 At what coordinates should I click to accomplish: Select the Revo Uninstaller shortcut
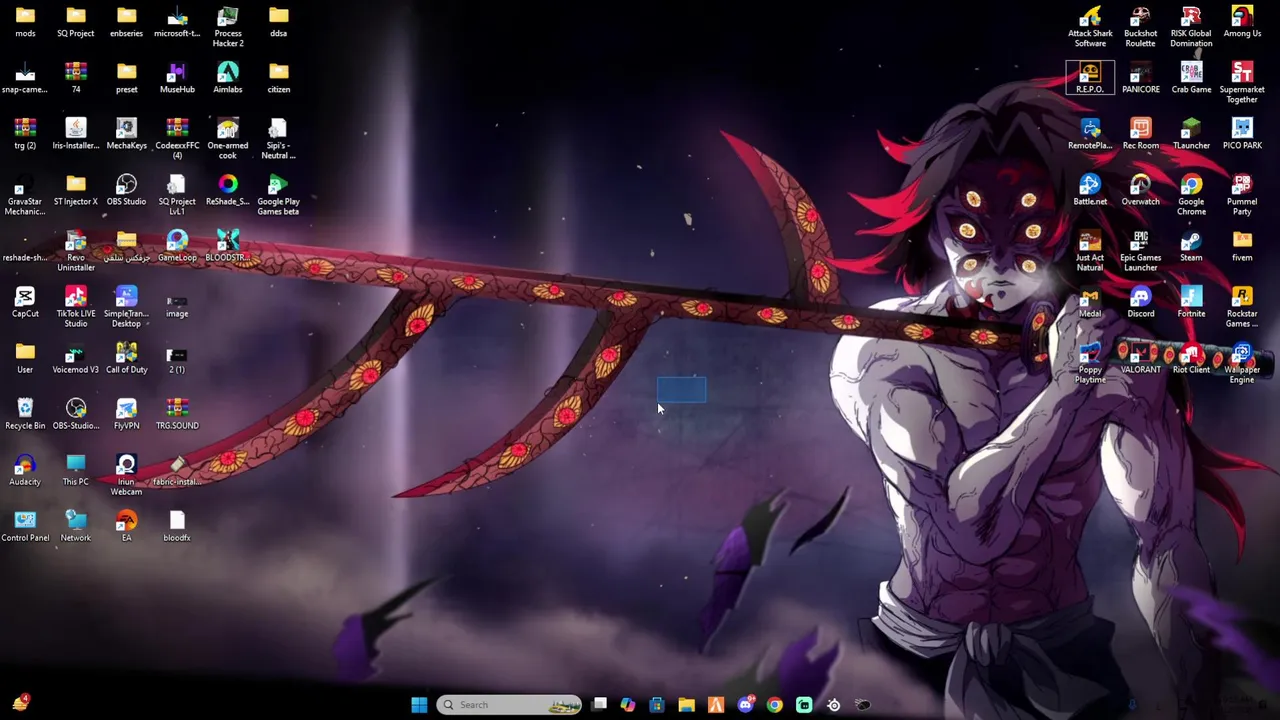coord(76,250)
